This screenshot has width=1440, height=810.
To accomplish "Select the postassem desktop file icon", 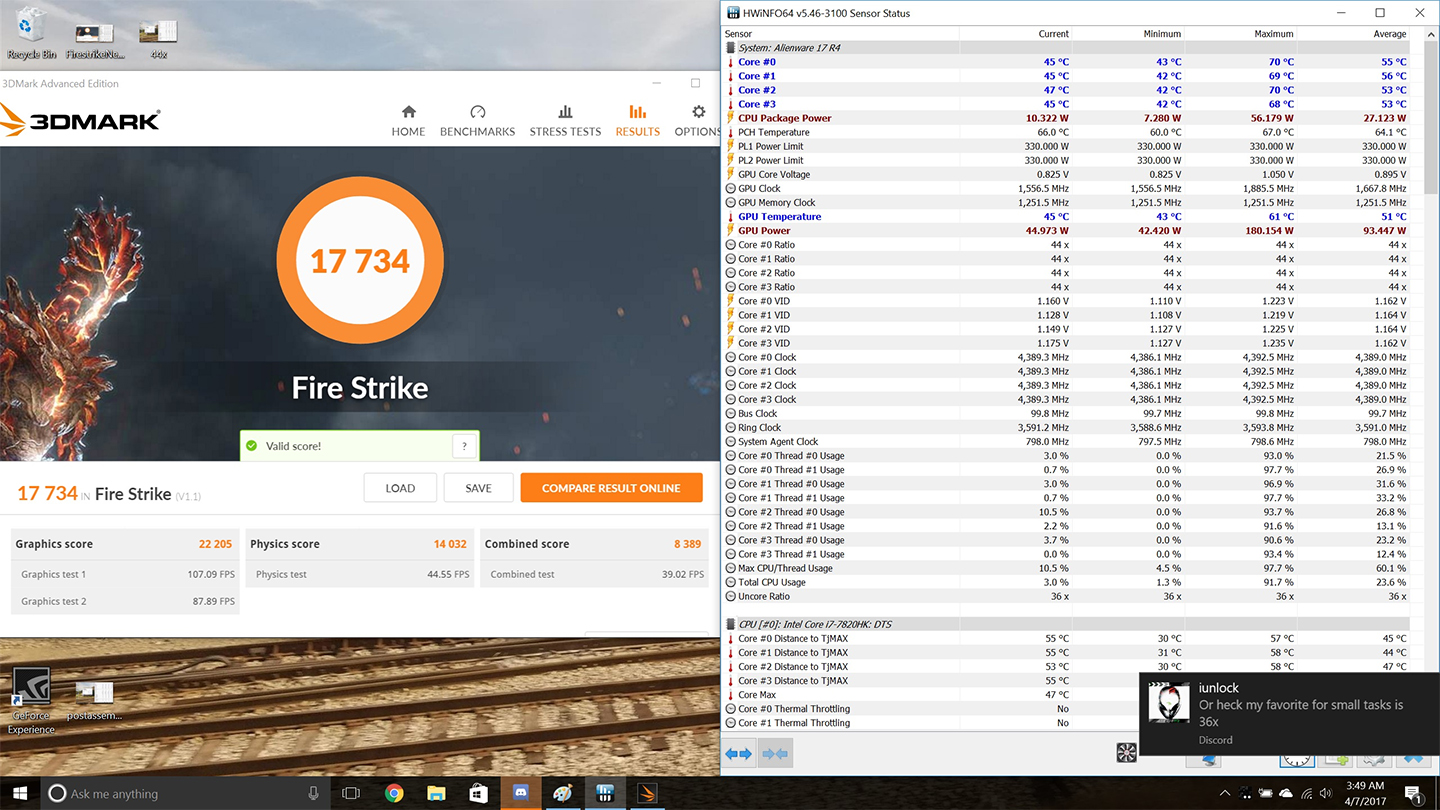I will point(94,702).
